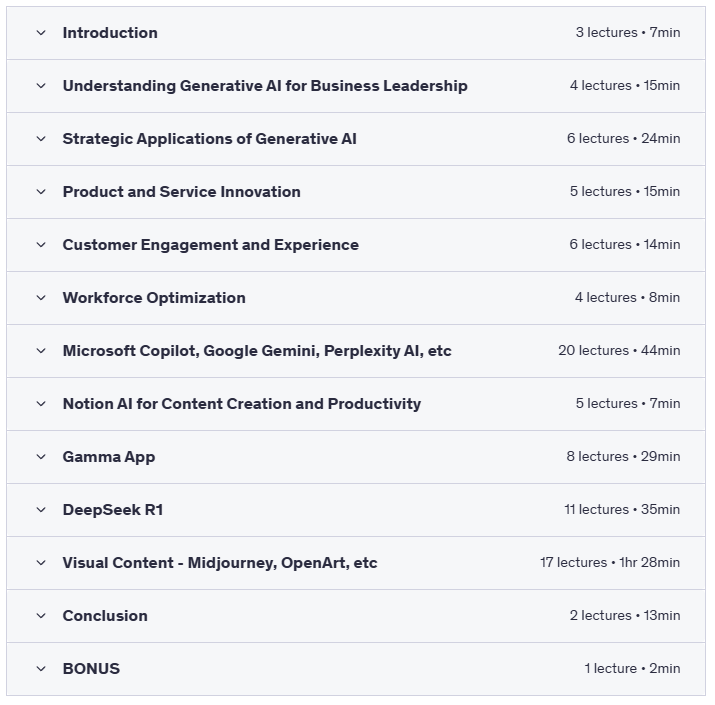The width and height of the screenshot is (715, 705).
Task: Expand the Introduction section chevron
Action: (x=41, y=33)
